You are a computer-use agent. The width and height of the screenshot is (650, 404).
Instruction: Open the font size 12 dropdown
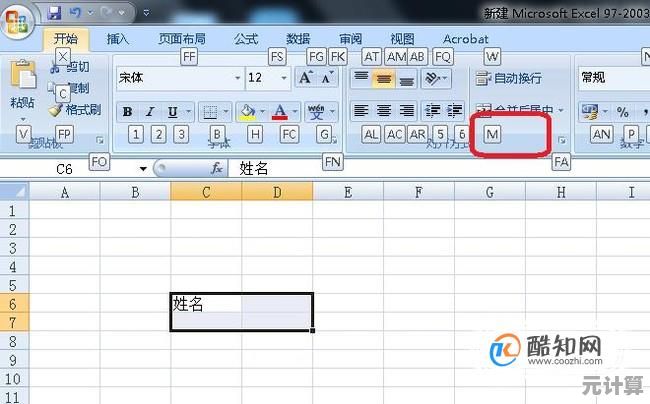point(284,77)
